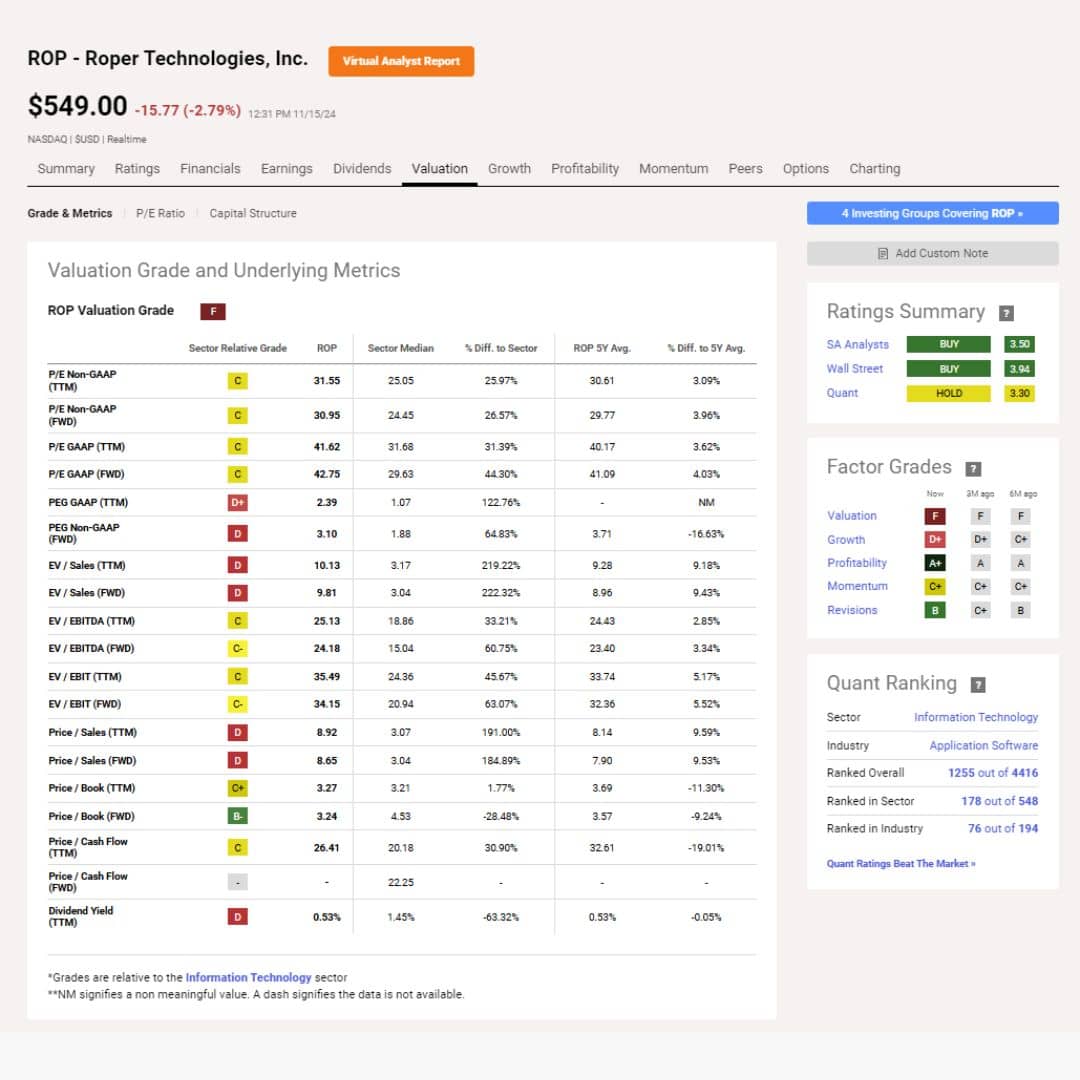Open the Dividends tab

click(362, 169)
